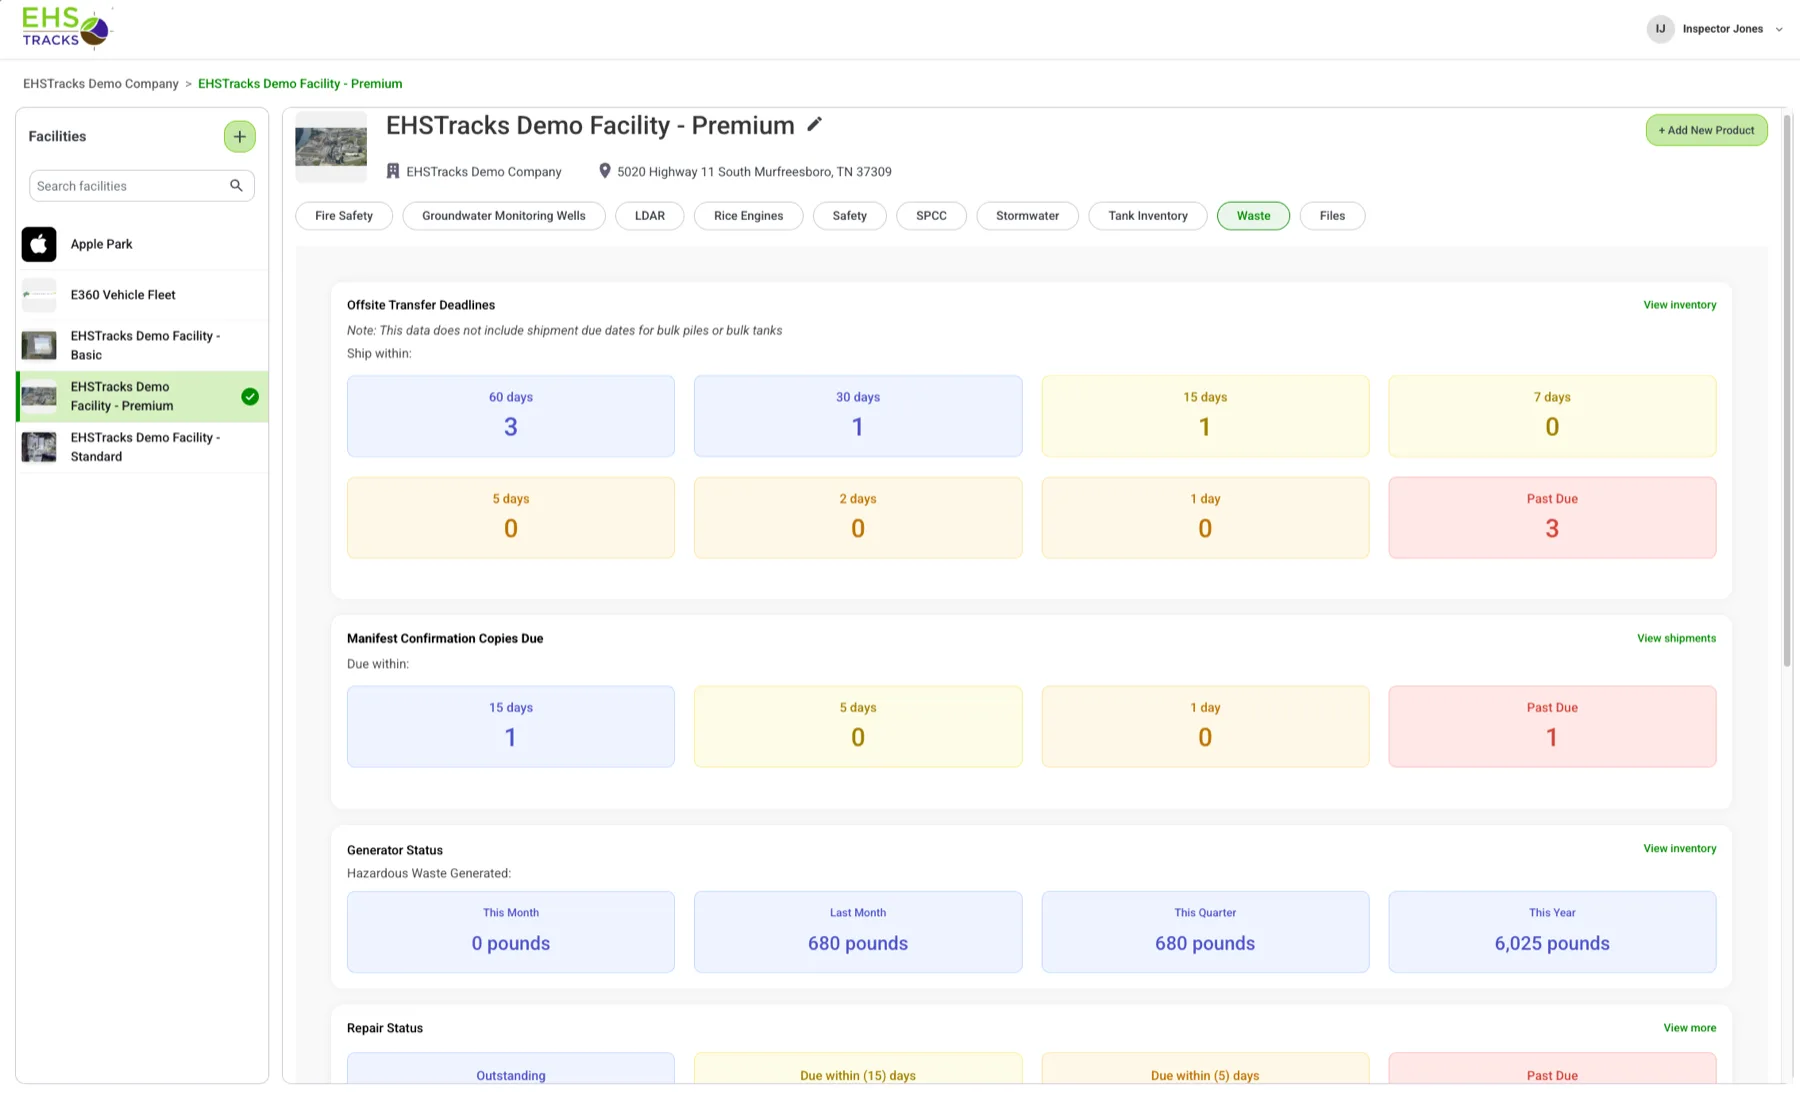
Task: Click View inventory in Generator Status
Action: click(x=1679, y=849)
